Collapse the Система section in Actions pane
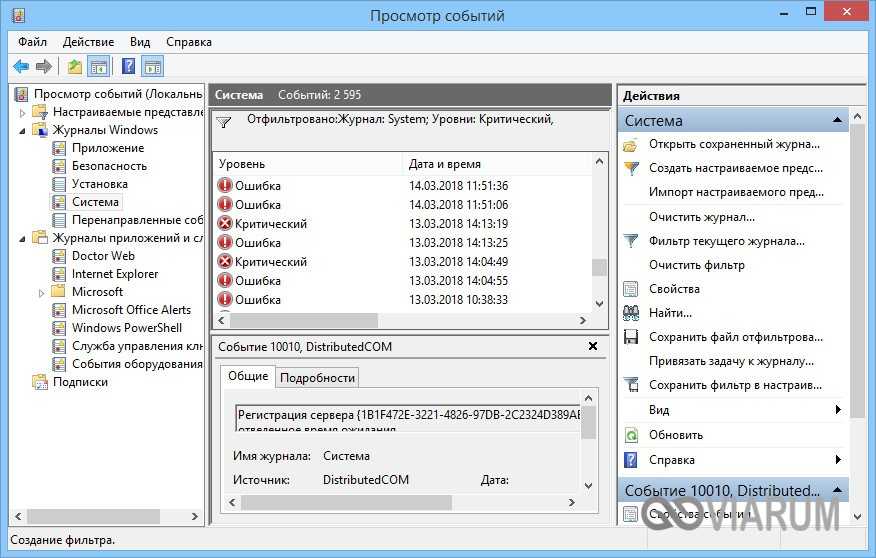This screenshot has height=558, width=876. (836, 120)
